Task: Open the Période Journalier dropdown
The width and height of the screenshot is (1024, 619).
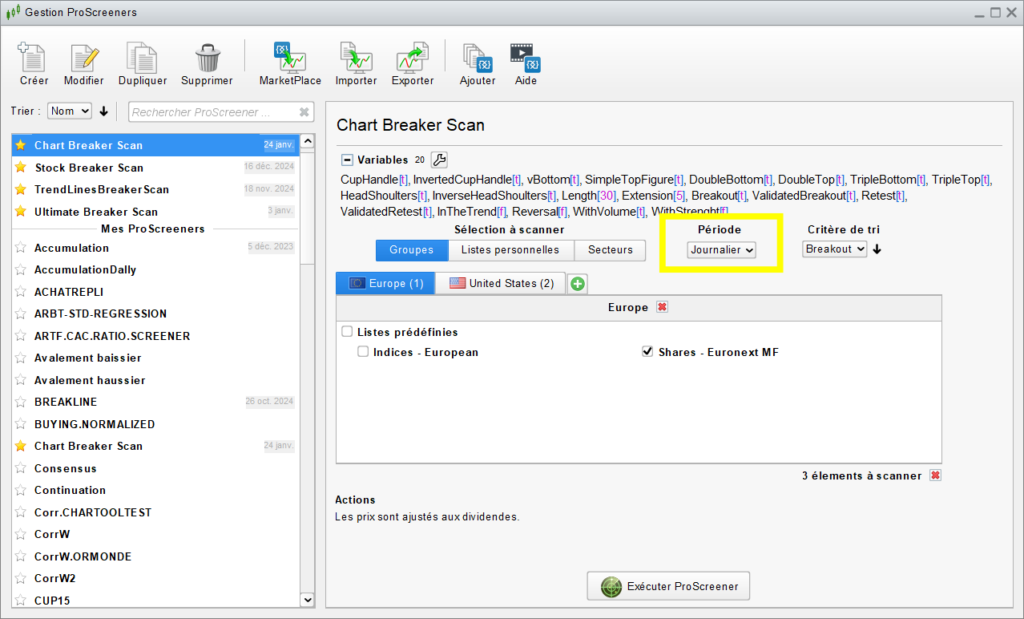Action: (721, 249)
